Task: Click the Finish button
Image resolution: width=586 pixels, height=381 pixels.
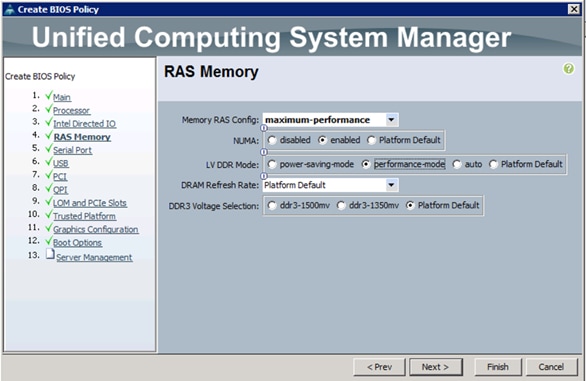Action: [498, 367]
